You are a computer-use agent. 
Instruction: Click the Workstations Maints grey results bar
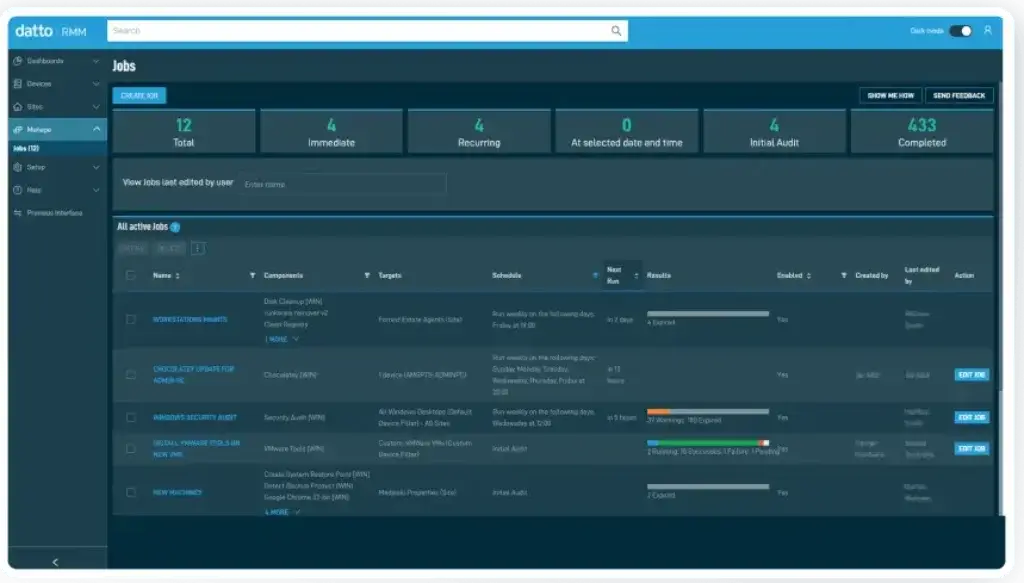(708, 314)
